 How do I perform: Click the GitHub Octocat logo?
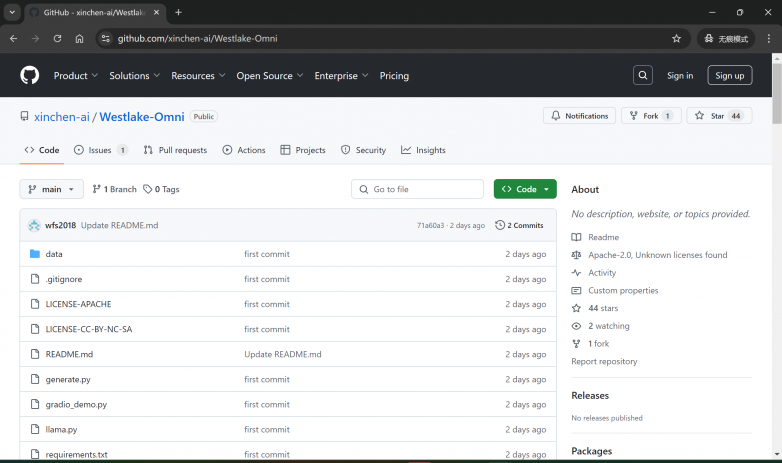29,75
